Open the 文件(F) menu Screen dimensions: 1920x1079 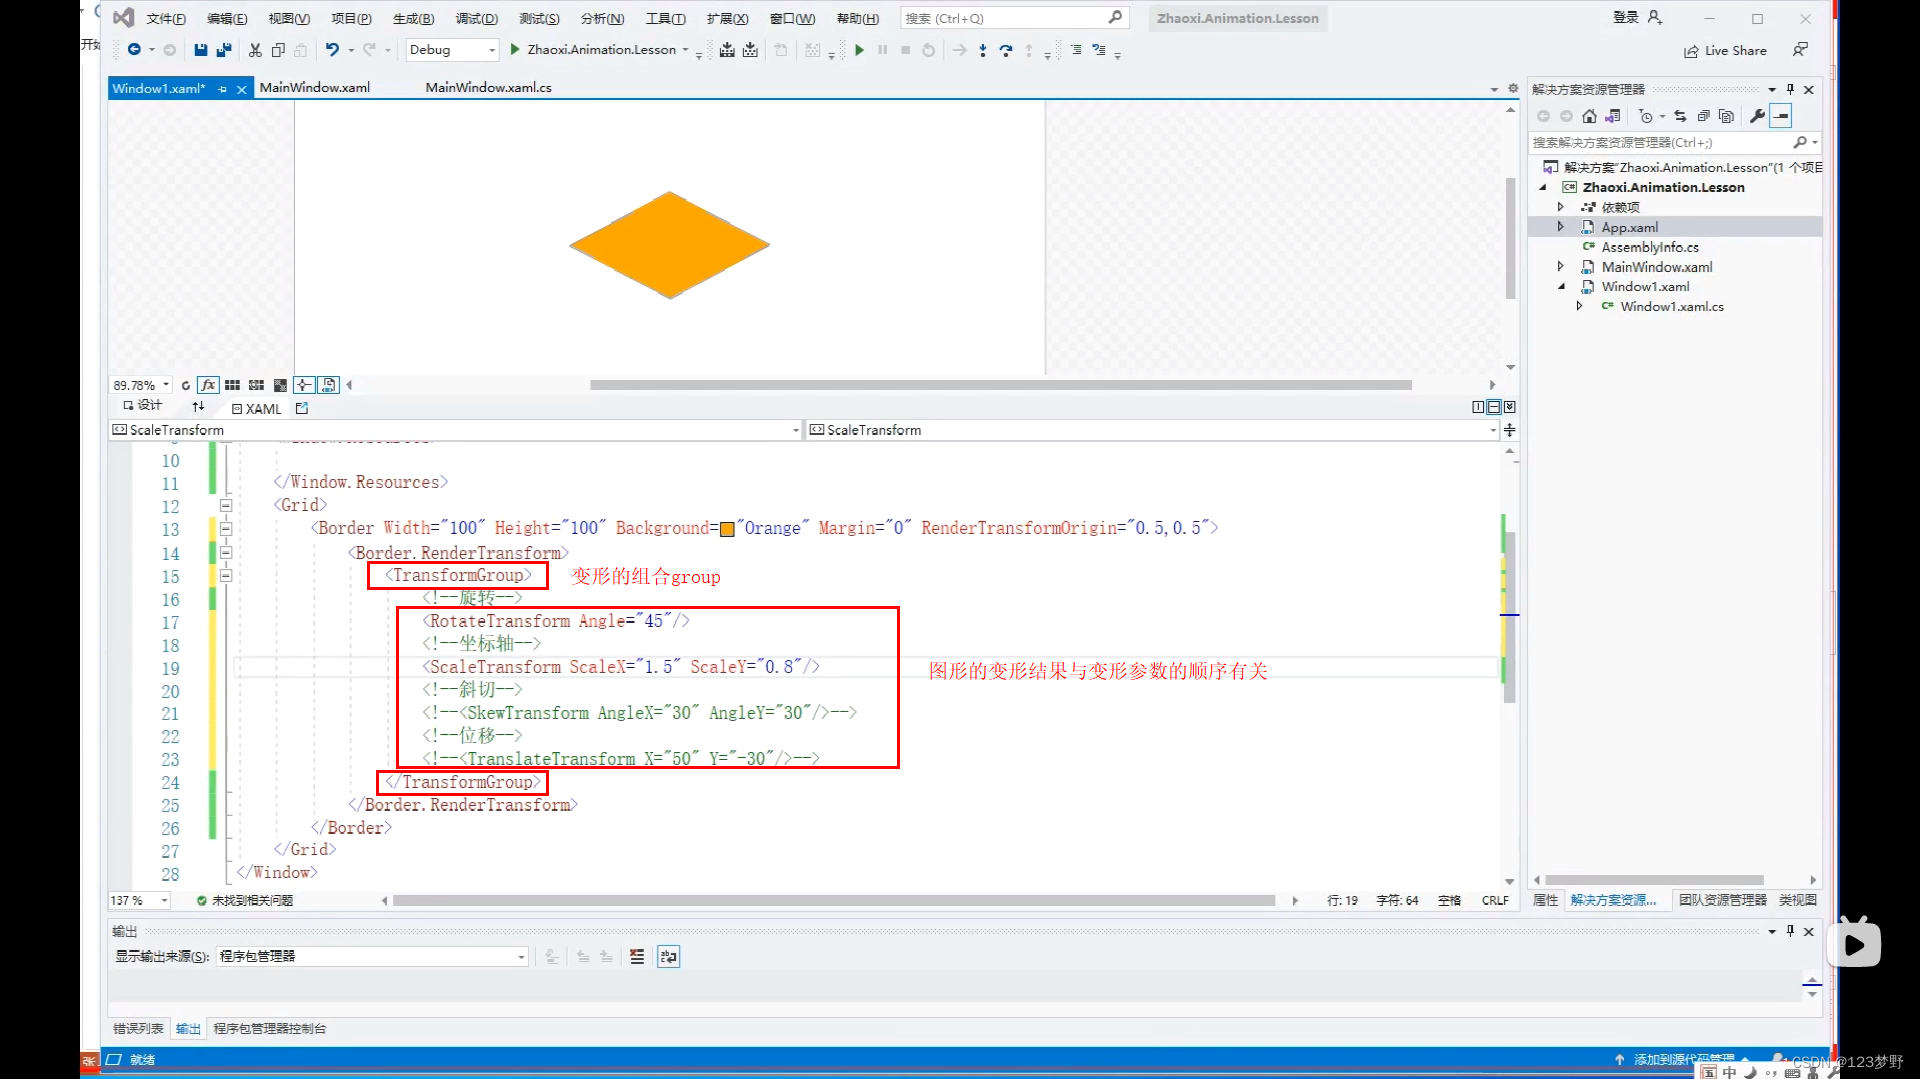pos(166,18)
